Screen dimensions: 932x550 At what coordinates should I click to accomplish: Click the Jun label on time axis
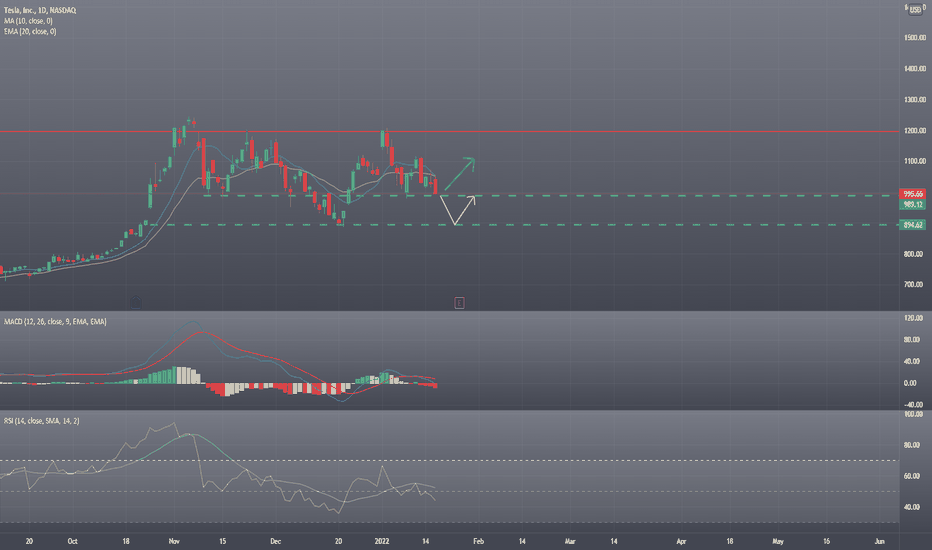[880, 541]
